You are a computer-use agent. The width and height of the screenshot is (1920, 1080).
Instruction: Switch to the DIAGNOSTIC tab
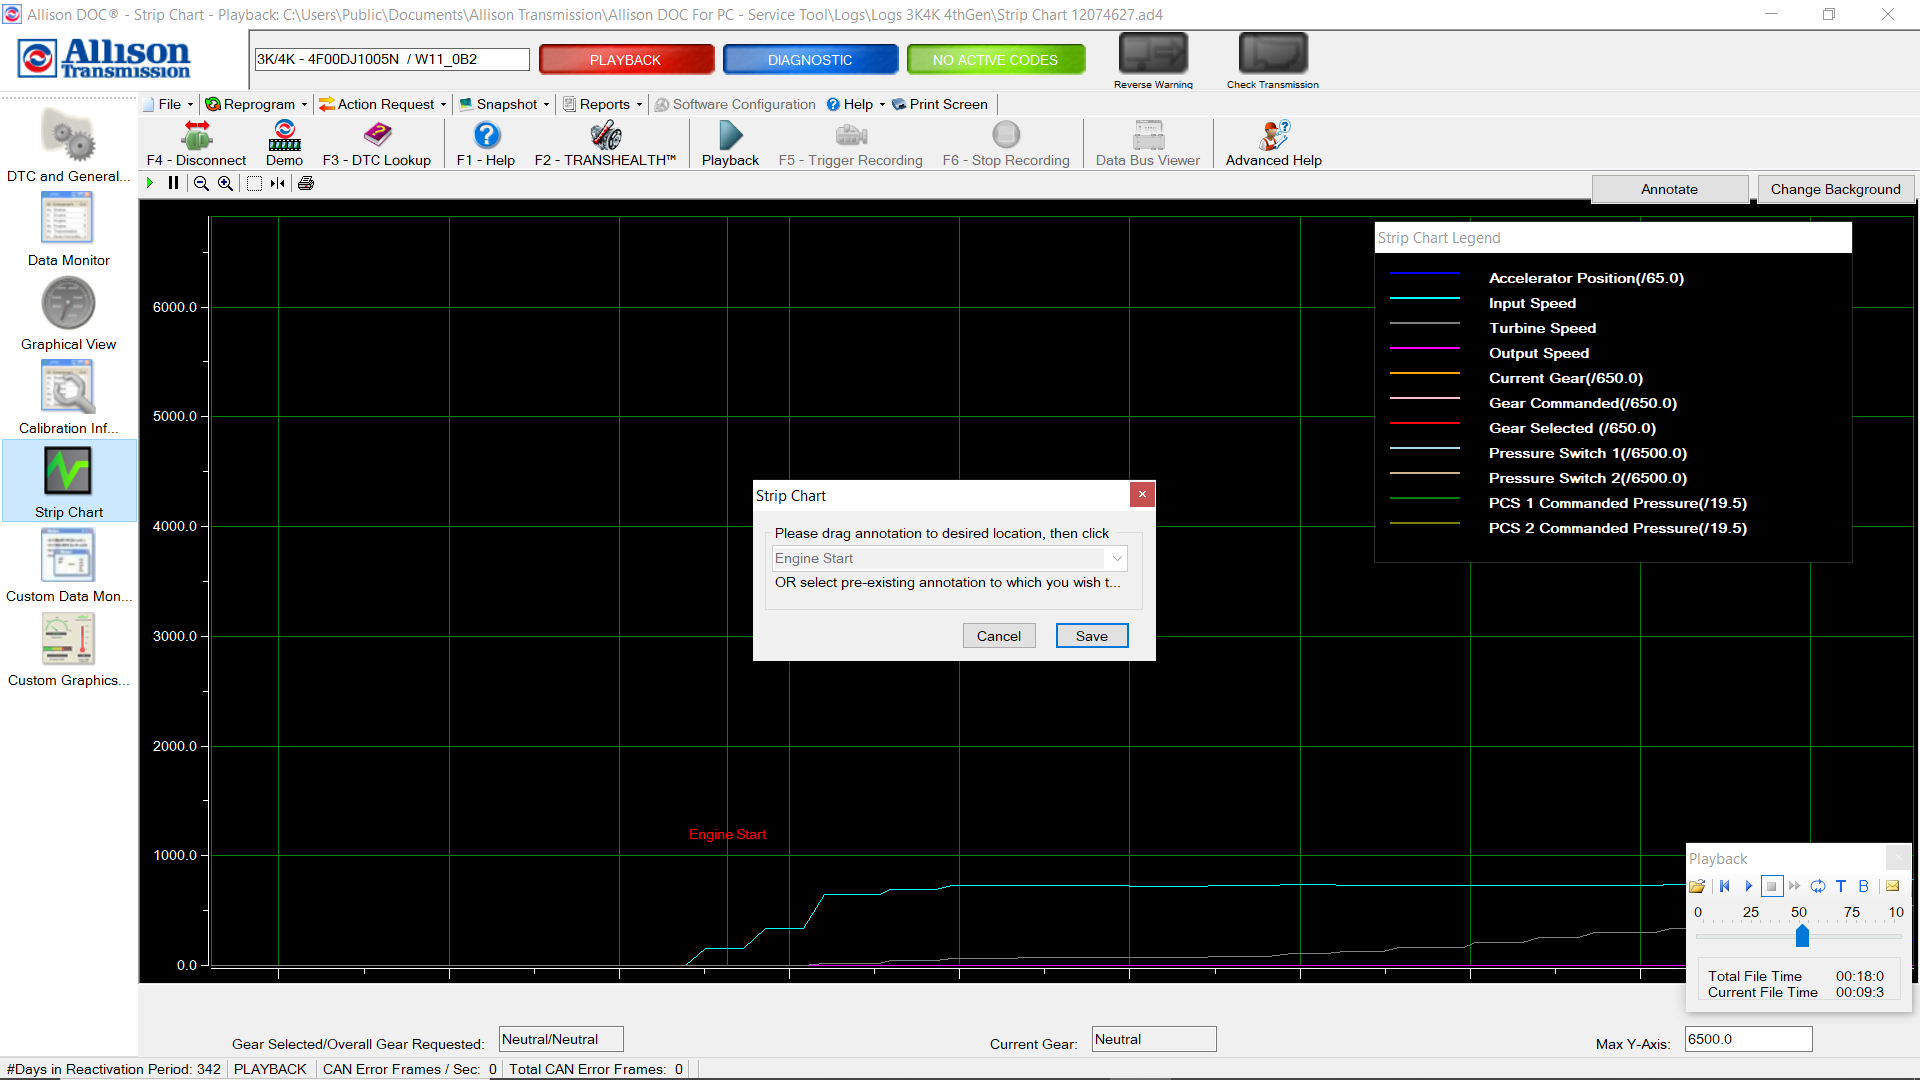(810, 59)
